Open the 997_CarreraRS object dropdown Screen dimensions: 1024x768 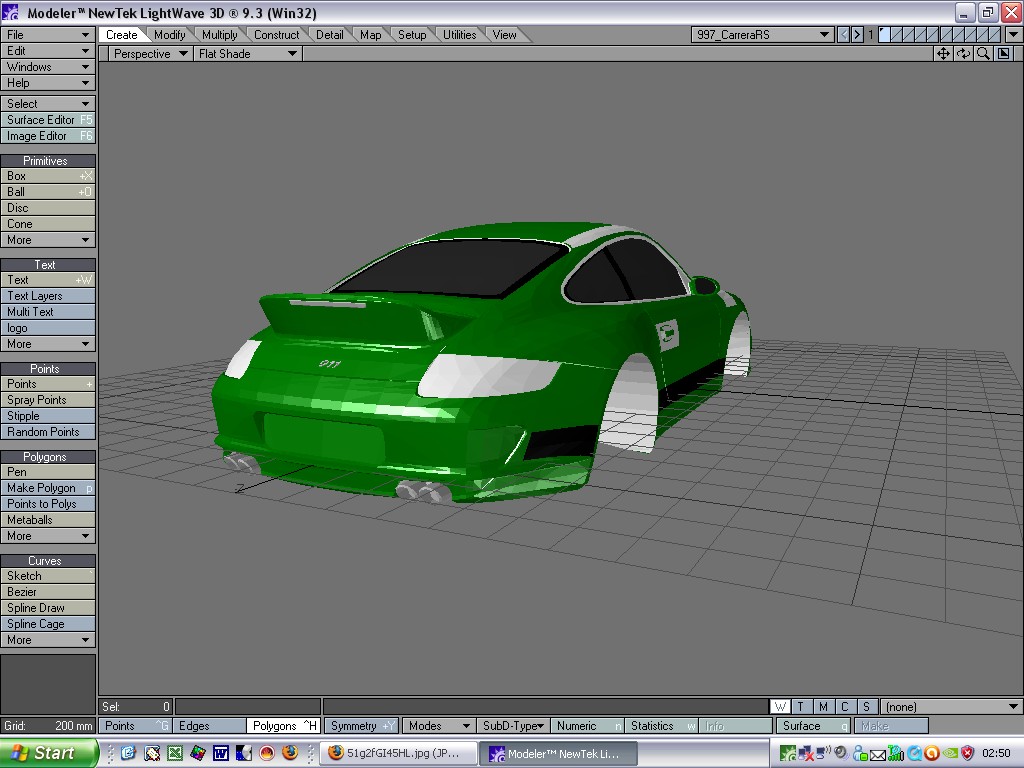(762, 35)
